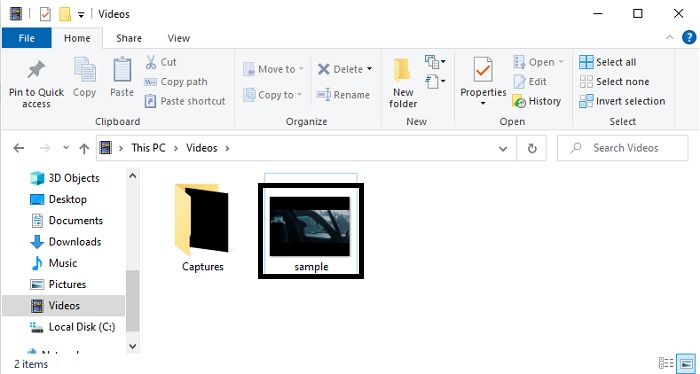The image size is (700, 374).
Task: Open the New item dropdown icon
Action: (435, 61)
